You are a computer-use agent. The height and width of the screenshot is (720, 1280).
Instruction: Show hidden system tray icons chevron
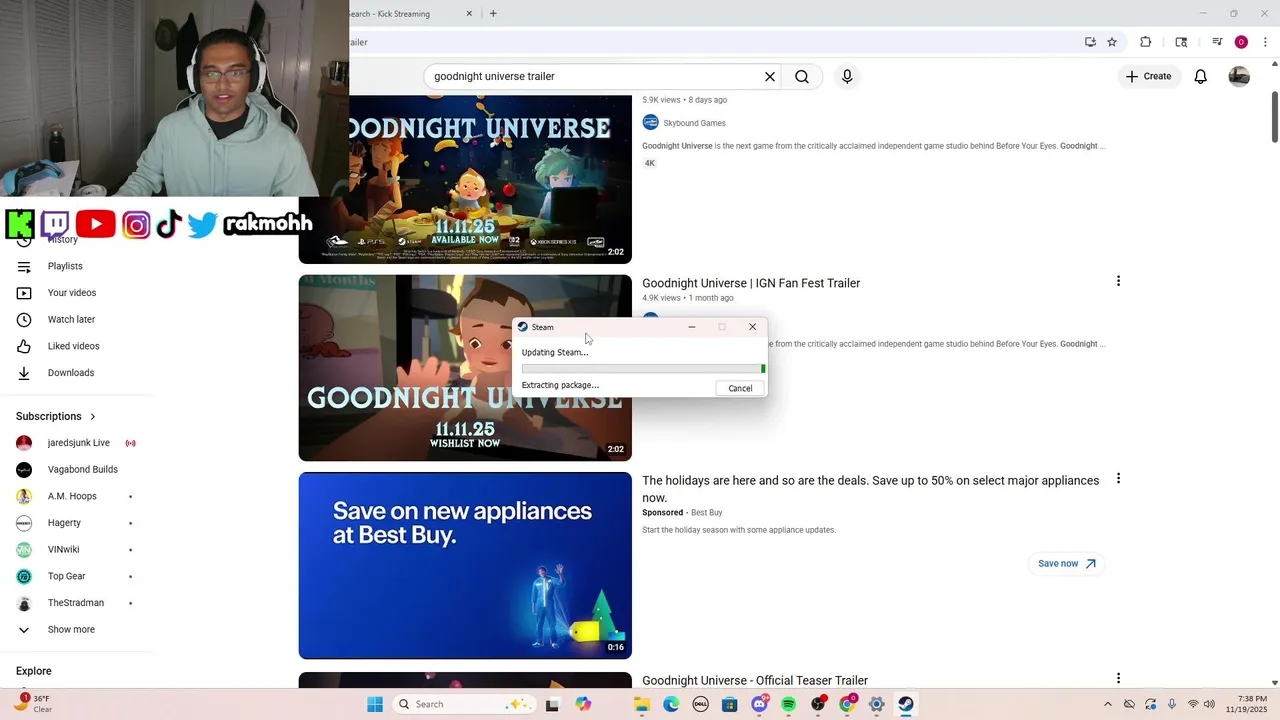coord(1107,704)
